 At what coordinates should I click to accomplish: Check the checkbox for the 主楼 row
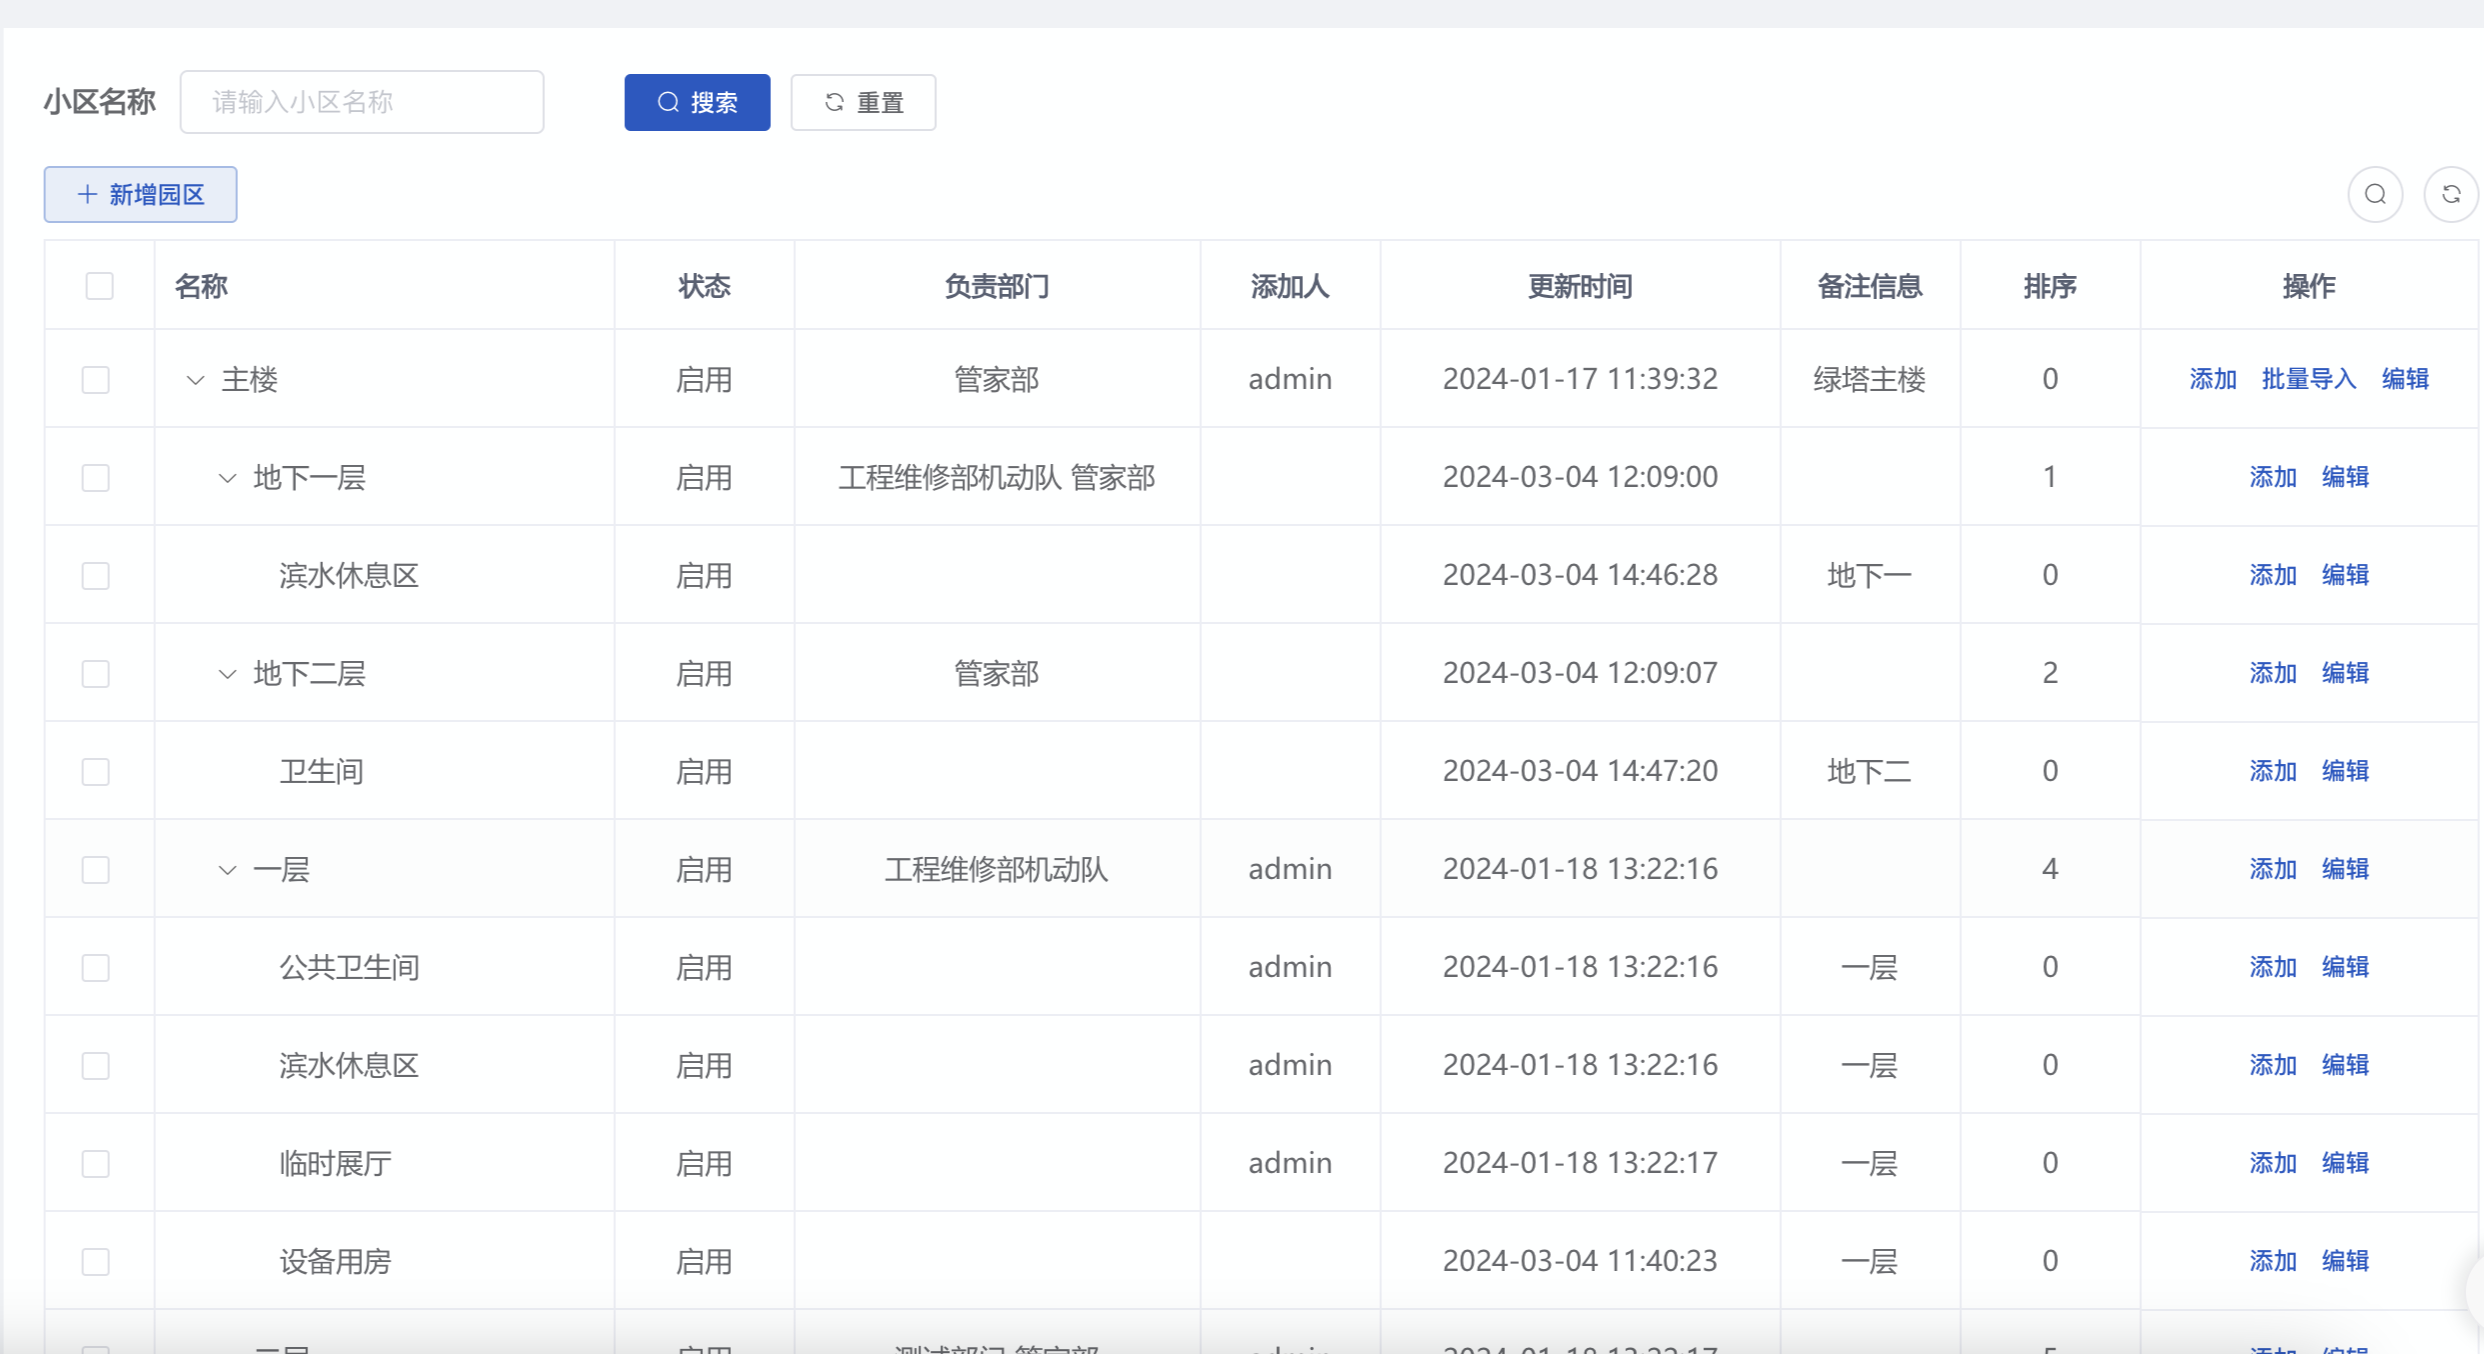(96, 380)
